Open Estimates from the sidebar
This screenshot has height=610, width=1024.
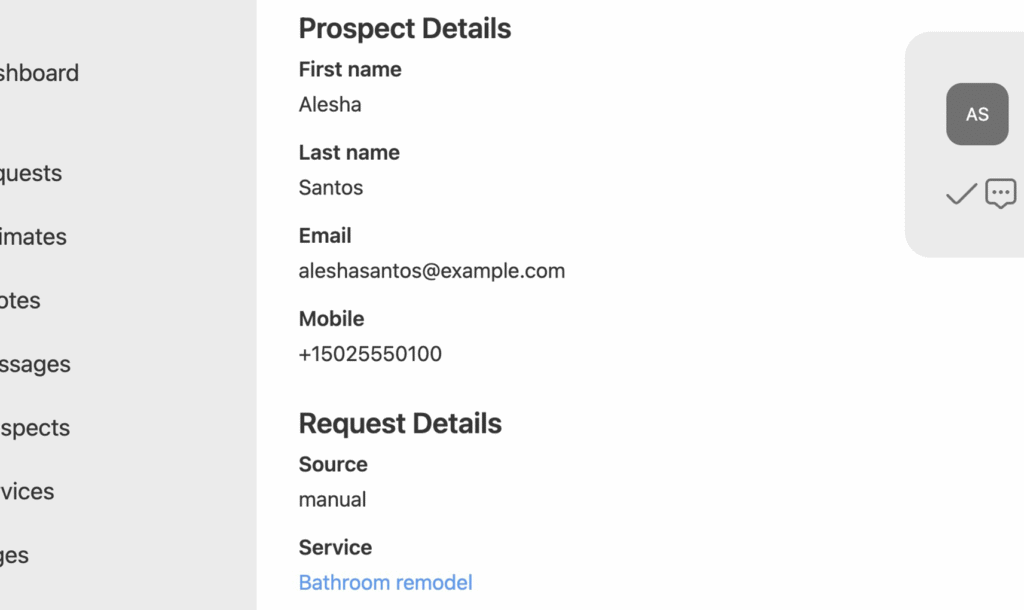click(x=32, y=237)
